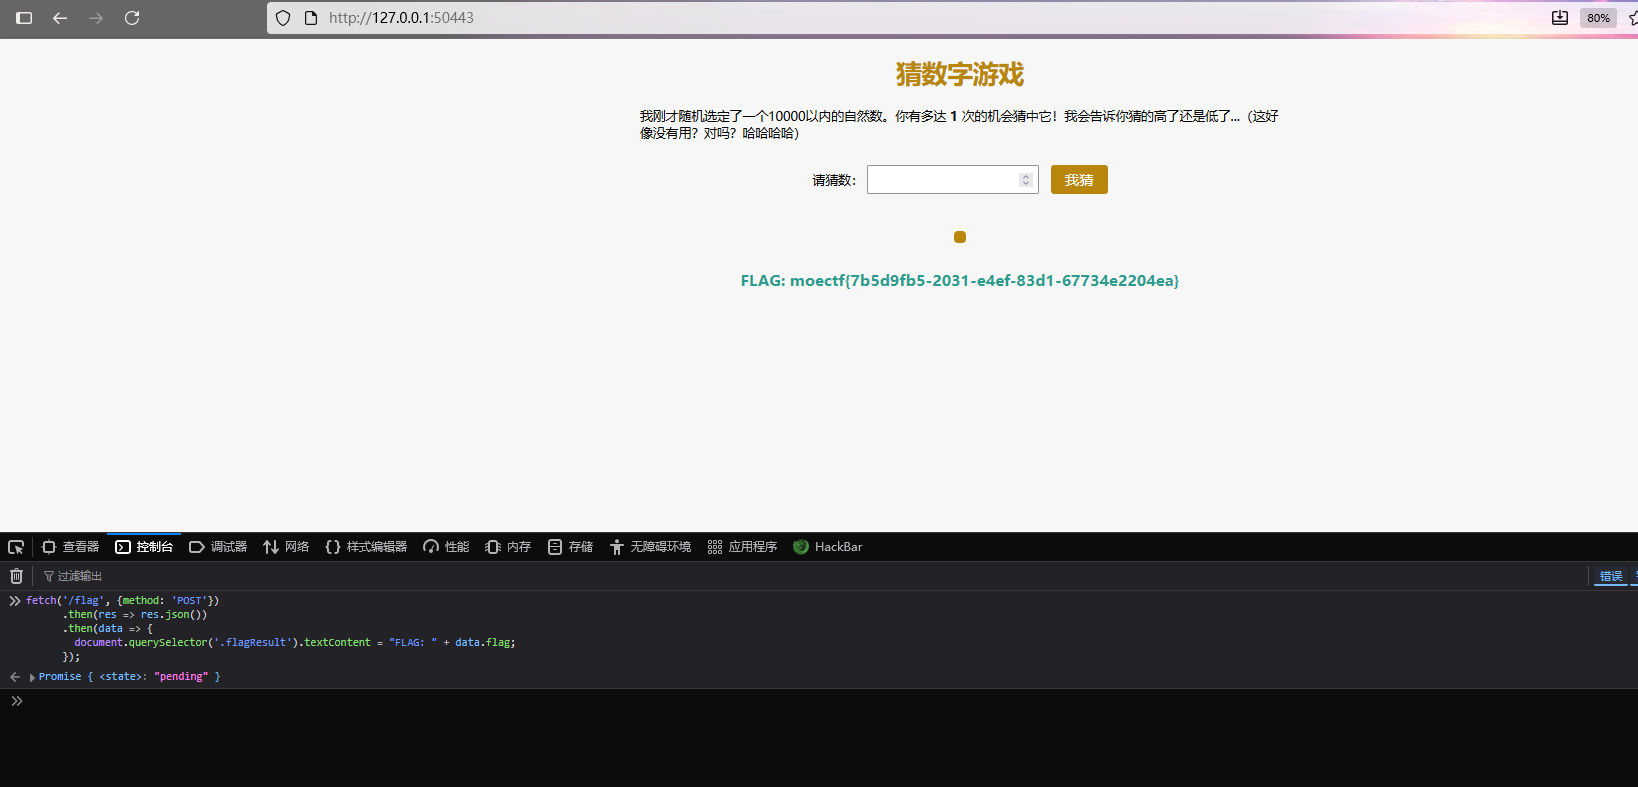Focus the 请猜数 number input field
The width and height of the screenshot is (1638, 787).
941,180
